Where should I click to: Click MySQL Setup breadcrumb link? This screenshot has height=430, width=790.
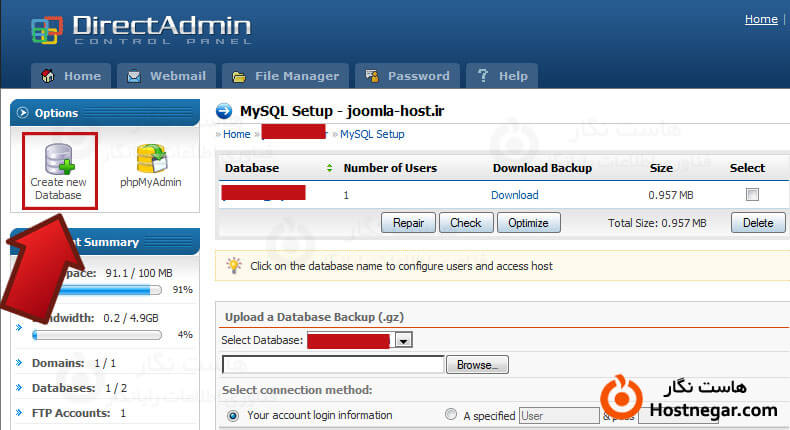(x=372, y=134)
